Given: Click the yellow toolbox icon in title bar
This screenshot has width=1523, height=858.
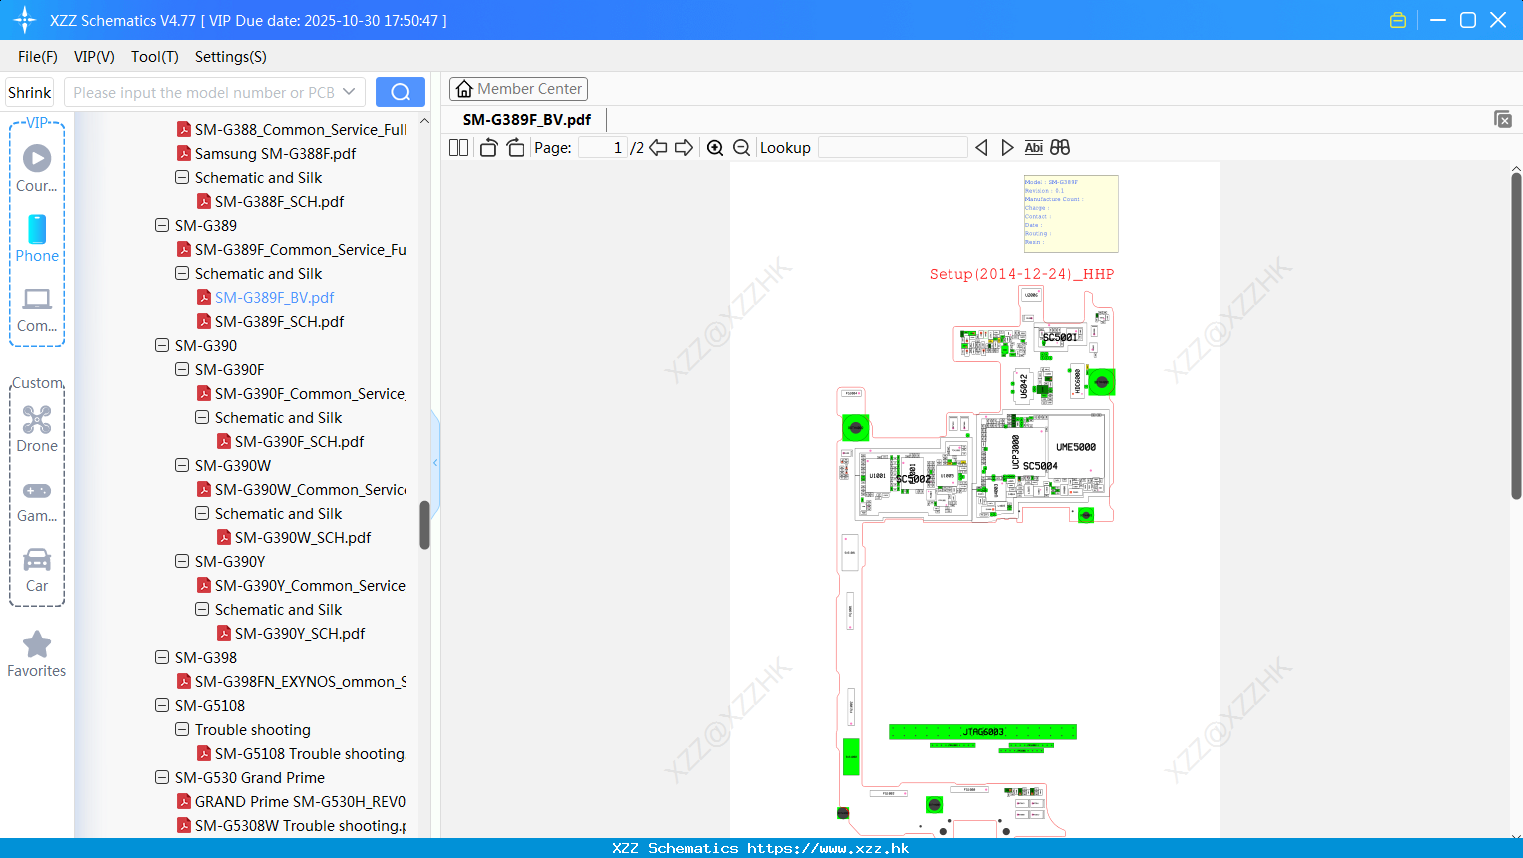Looking at the screenshot, I should (x=1398, y=20).
